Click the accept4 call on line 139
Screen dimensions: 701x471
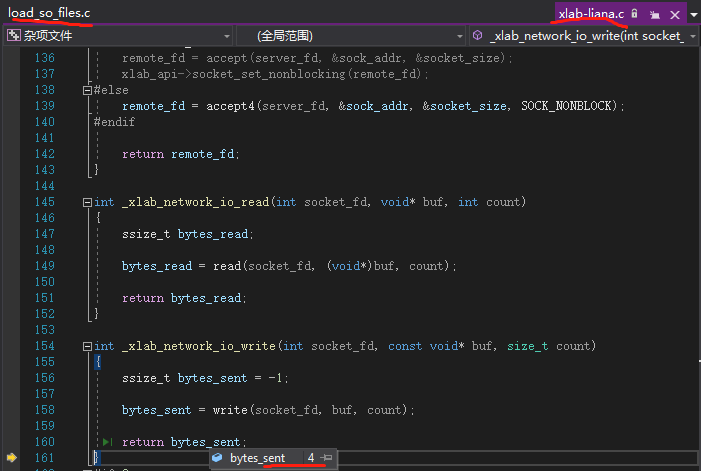(x=230, y=106)
